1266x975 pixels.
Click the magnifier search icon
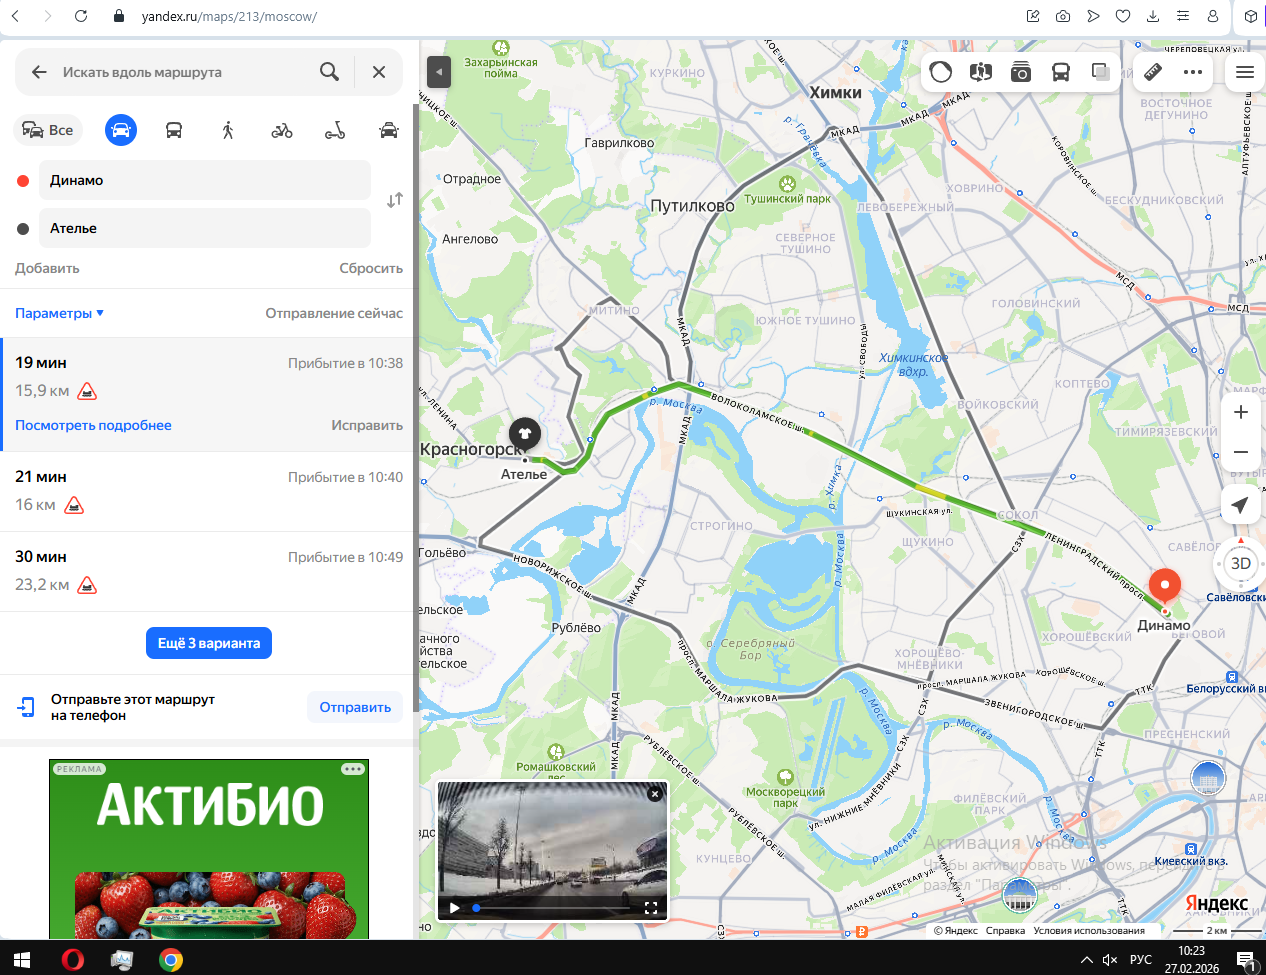tap(329, 72)
